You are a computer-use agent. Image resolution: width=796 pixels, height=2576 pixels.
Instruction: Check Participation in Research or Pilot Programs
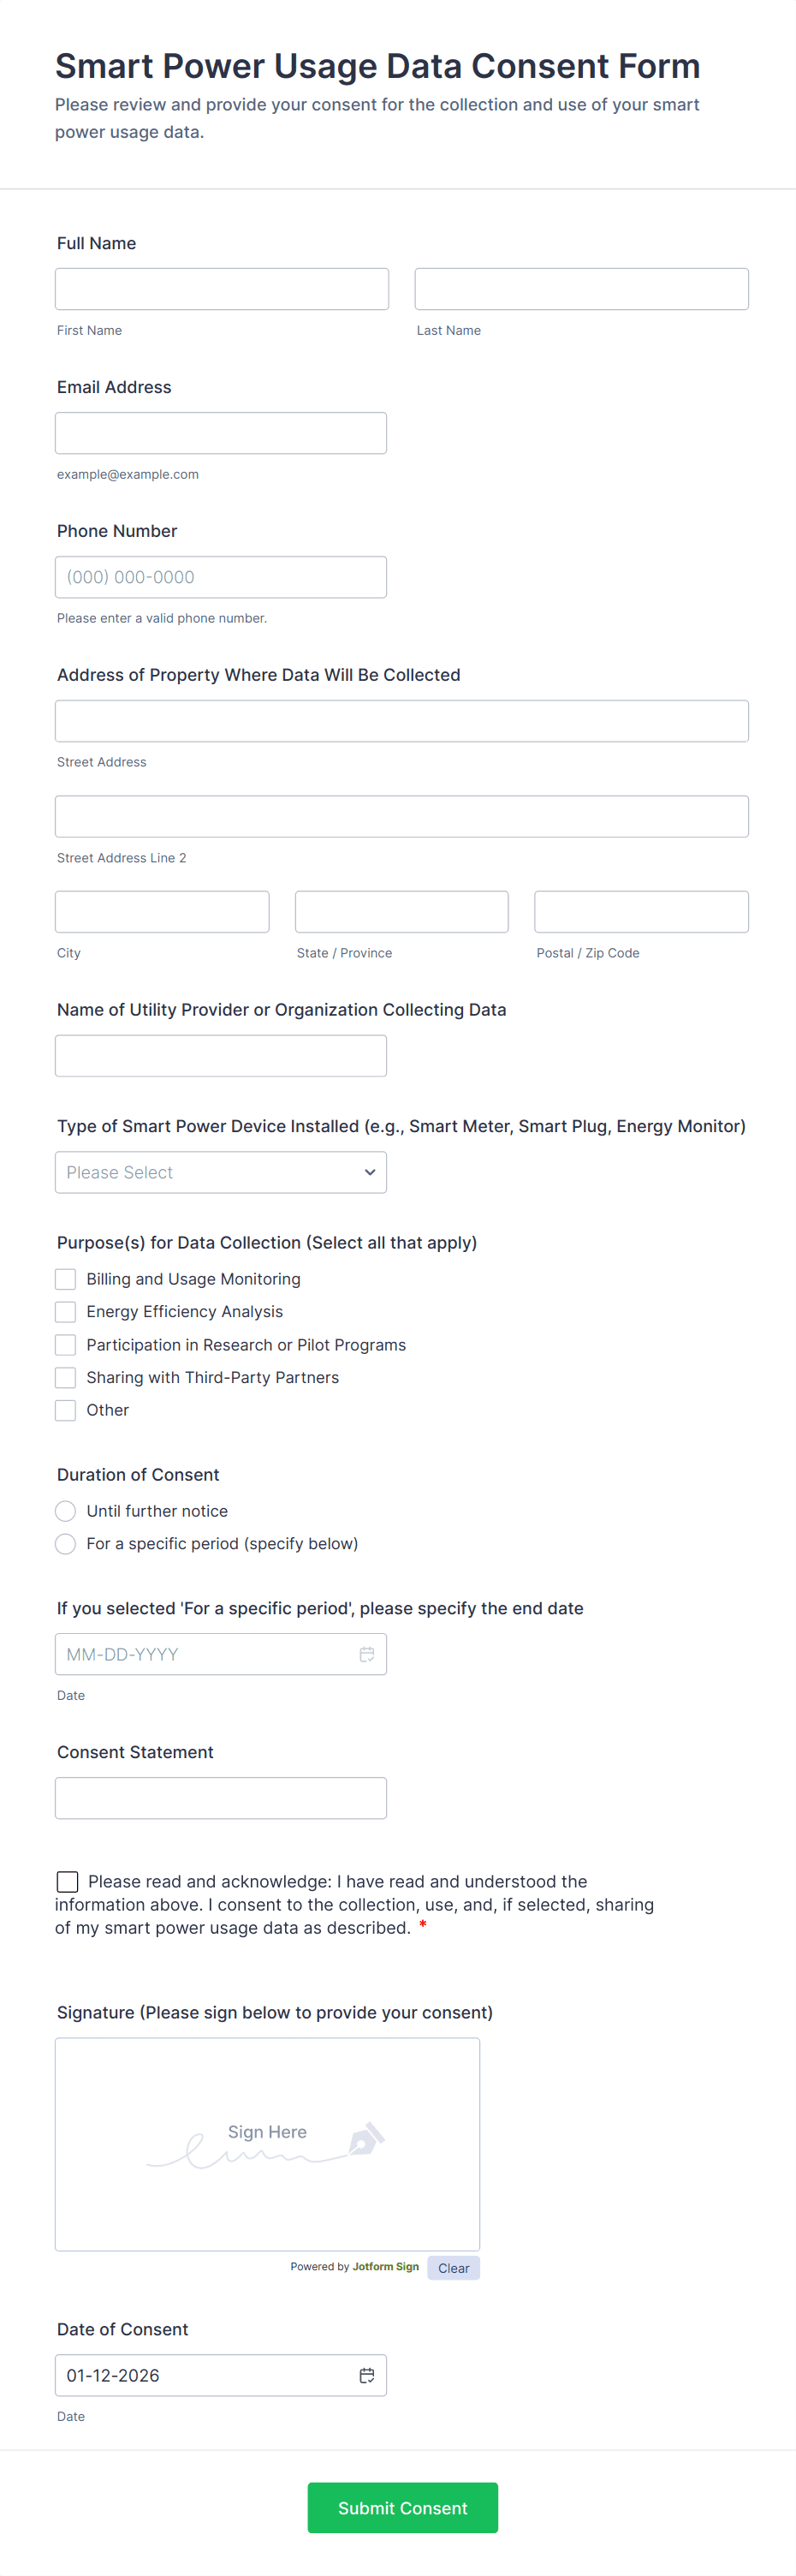(x=65, y=1344)
